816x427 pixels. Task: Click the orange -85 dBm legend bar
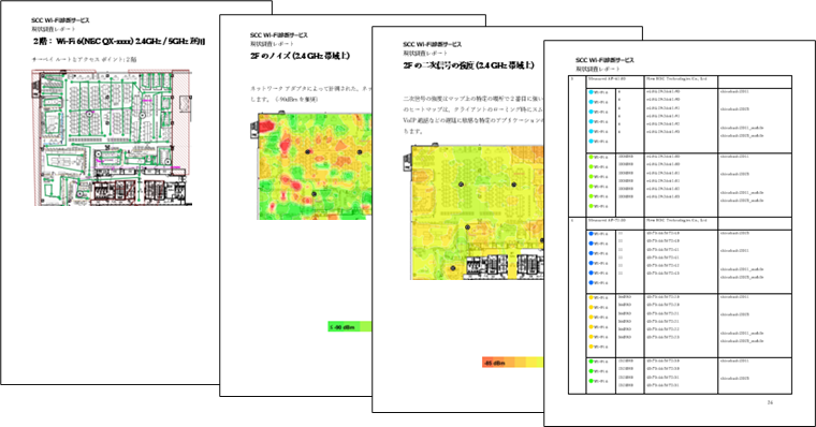click(510, 363)
